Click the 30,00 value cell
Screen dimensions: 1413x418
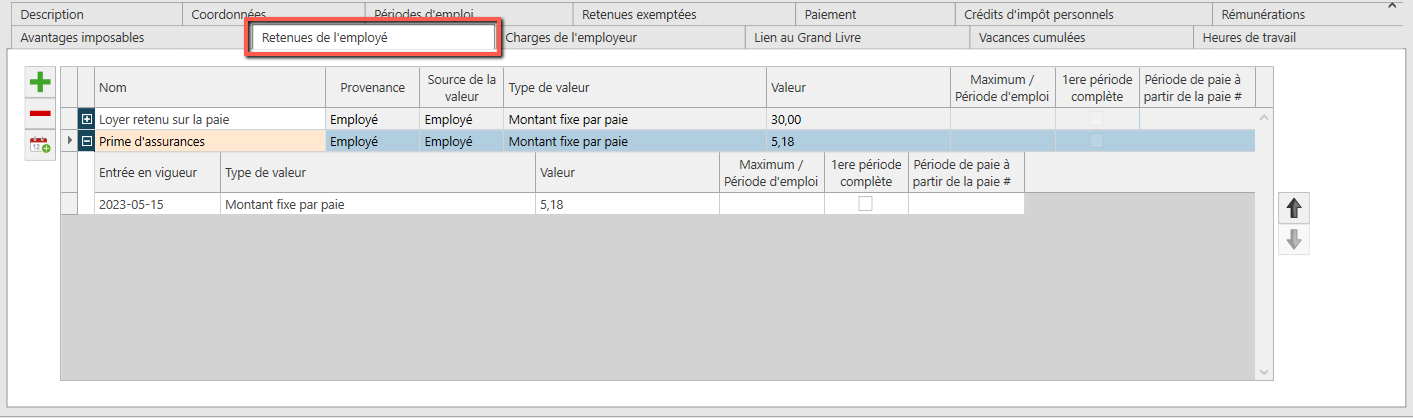pyautogui.click(x=858, y=119)
